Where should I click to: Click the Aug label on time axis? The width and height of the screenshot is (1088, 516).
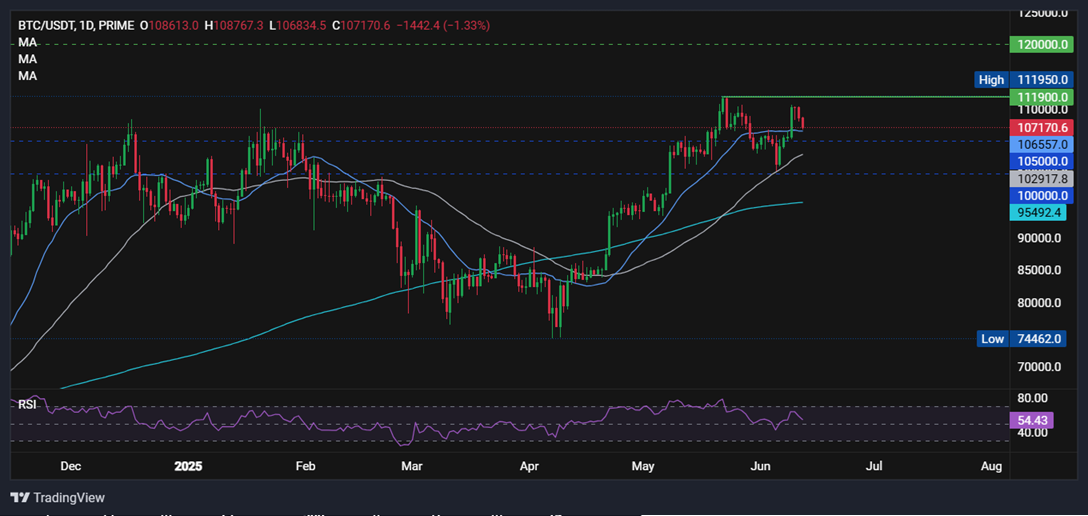[992, 467]
